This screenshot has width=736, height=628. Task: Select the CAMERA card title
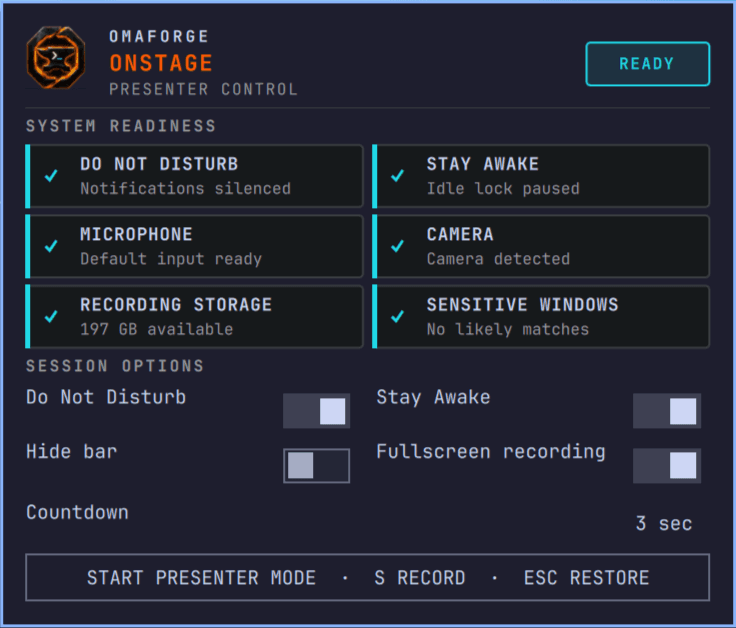point(460,234)
